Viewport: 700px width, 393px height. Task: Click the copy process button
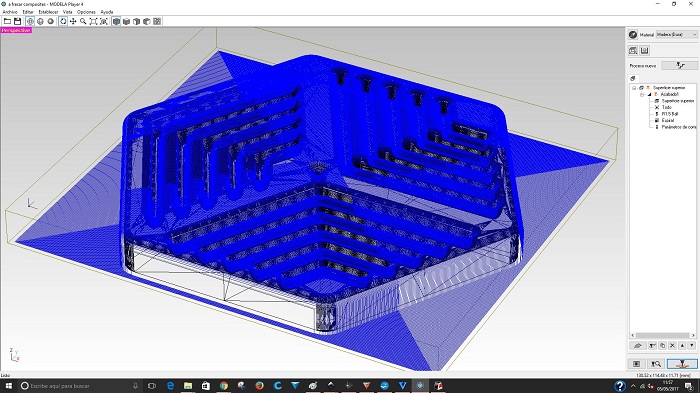coord(662,346)
